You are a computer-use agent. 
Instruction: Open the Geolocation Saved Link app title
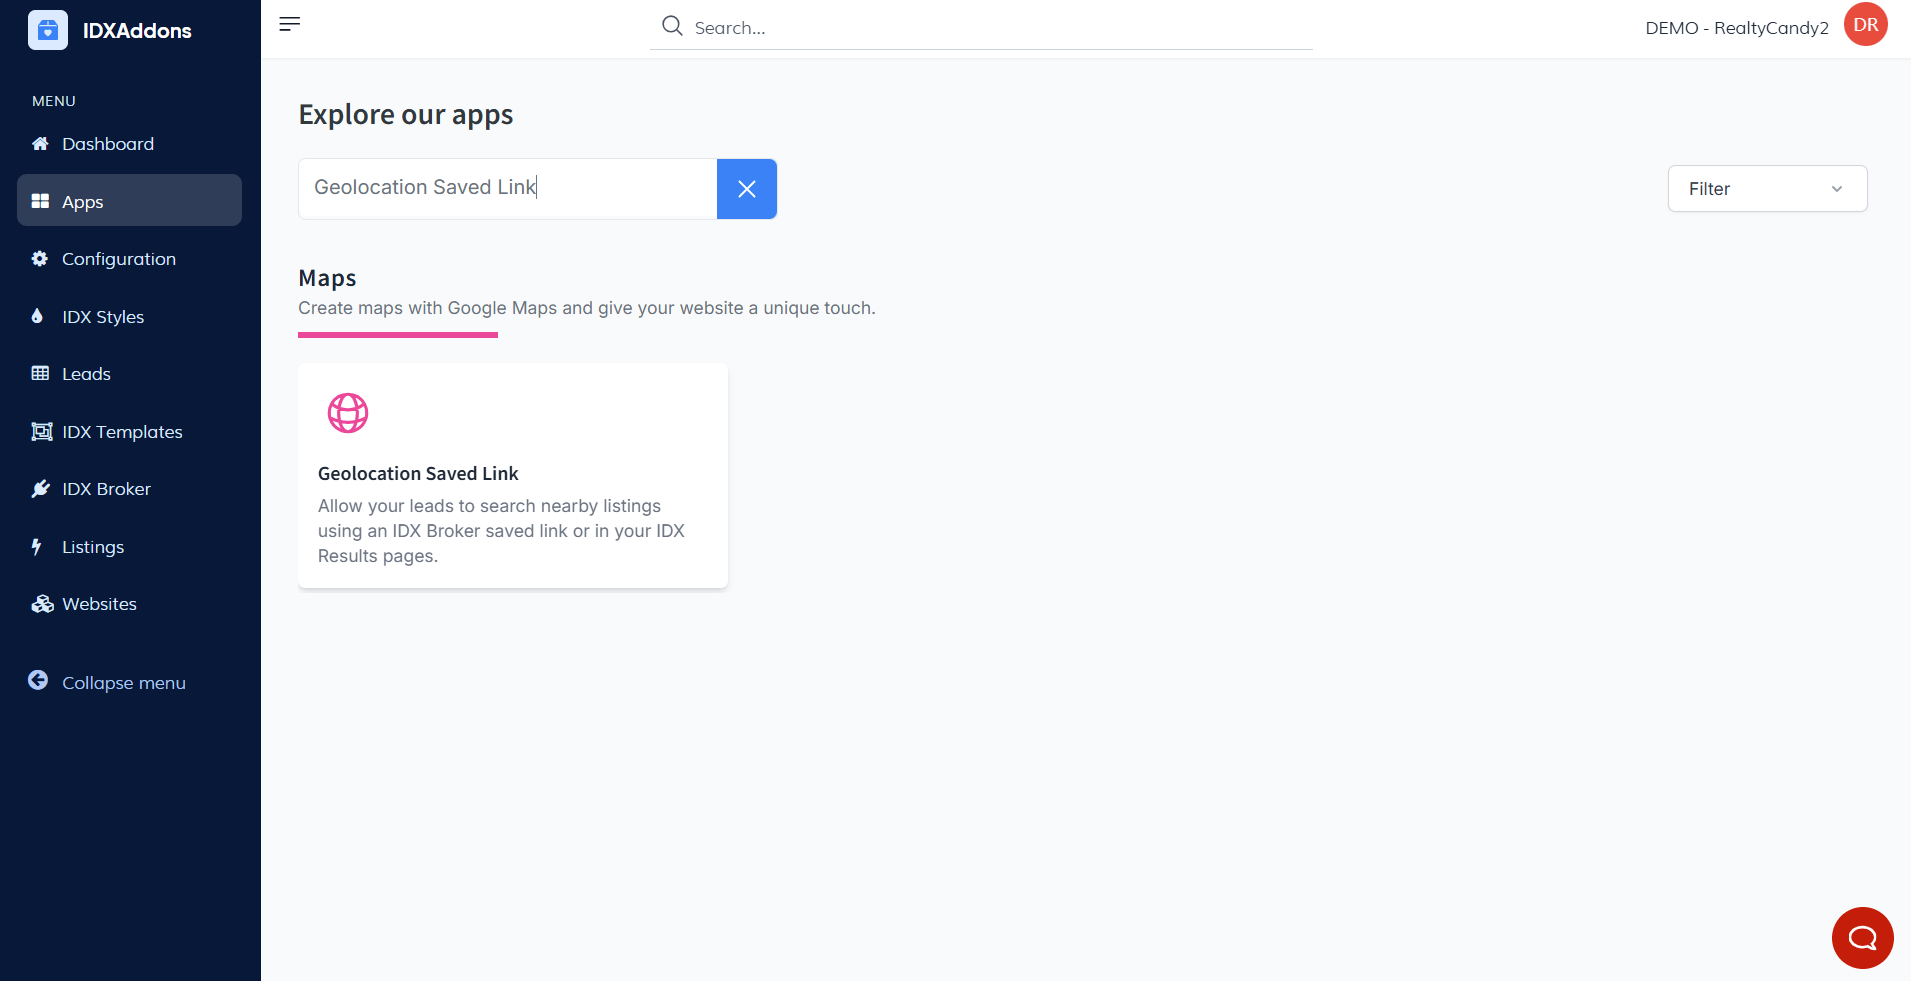418,474
